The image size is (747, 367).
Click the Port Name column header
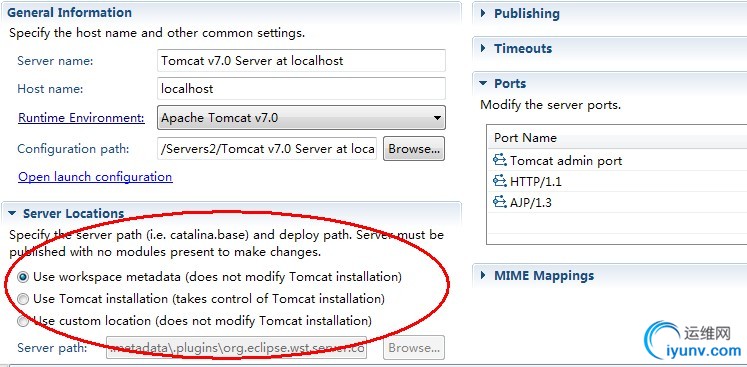point(617,138)
